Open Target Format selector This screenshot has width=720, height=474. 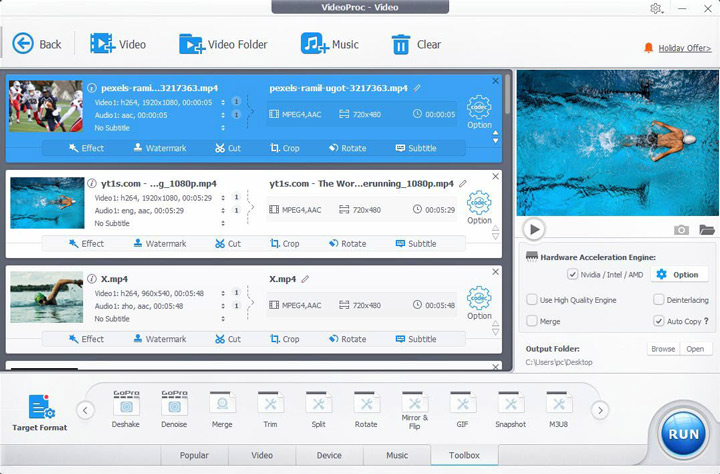click(x=40, y=412)
